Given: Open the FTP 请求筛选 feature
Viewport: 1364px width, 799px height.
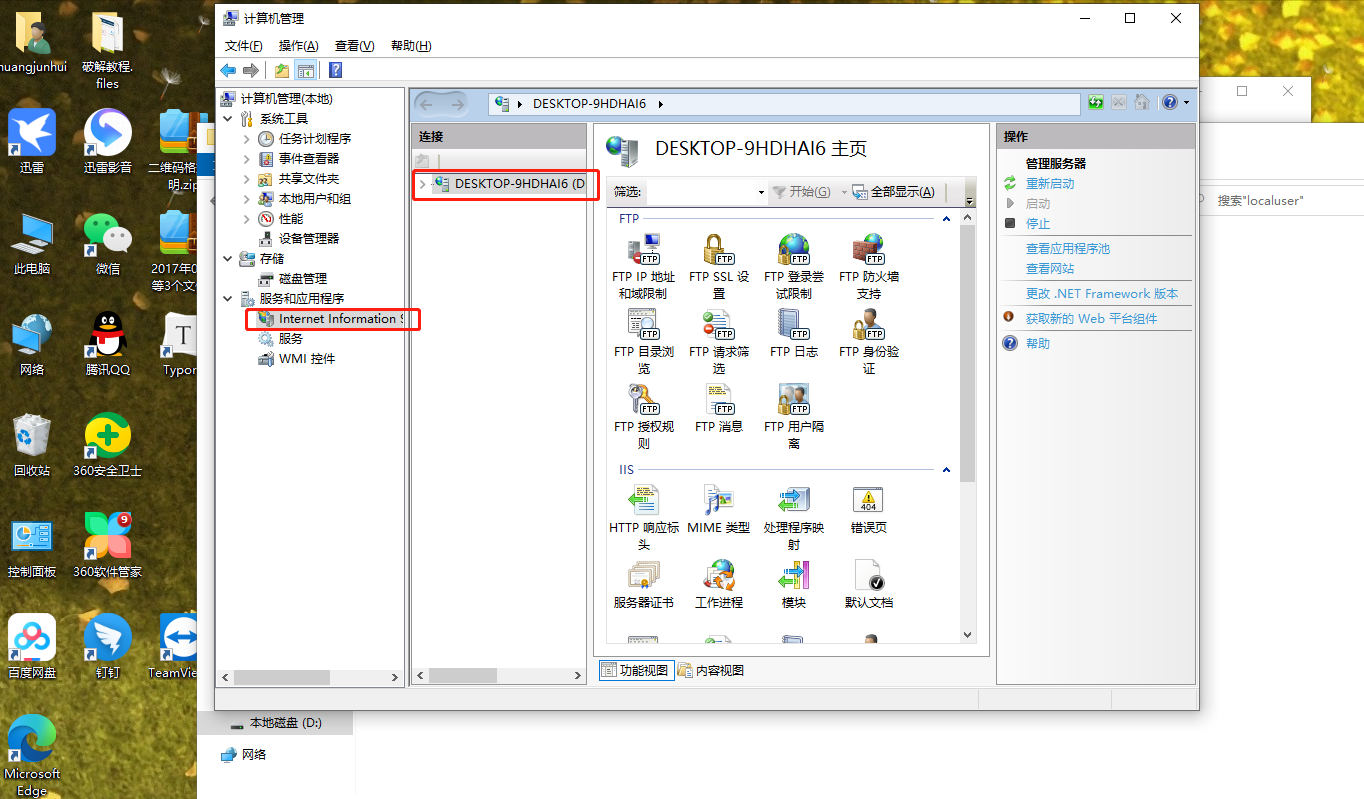Looking at the screenshot, I should [x=719, y=341].
